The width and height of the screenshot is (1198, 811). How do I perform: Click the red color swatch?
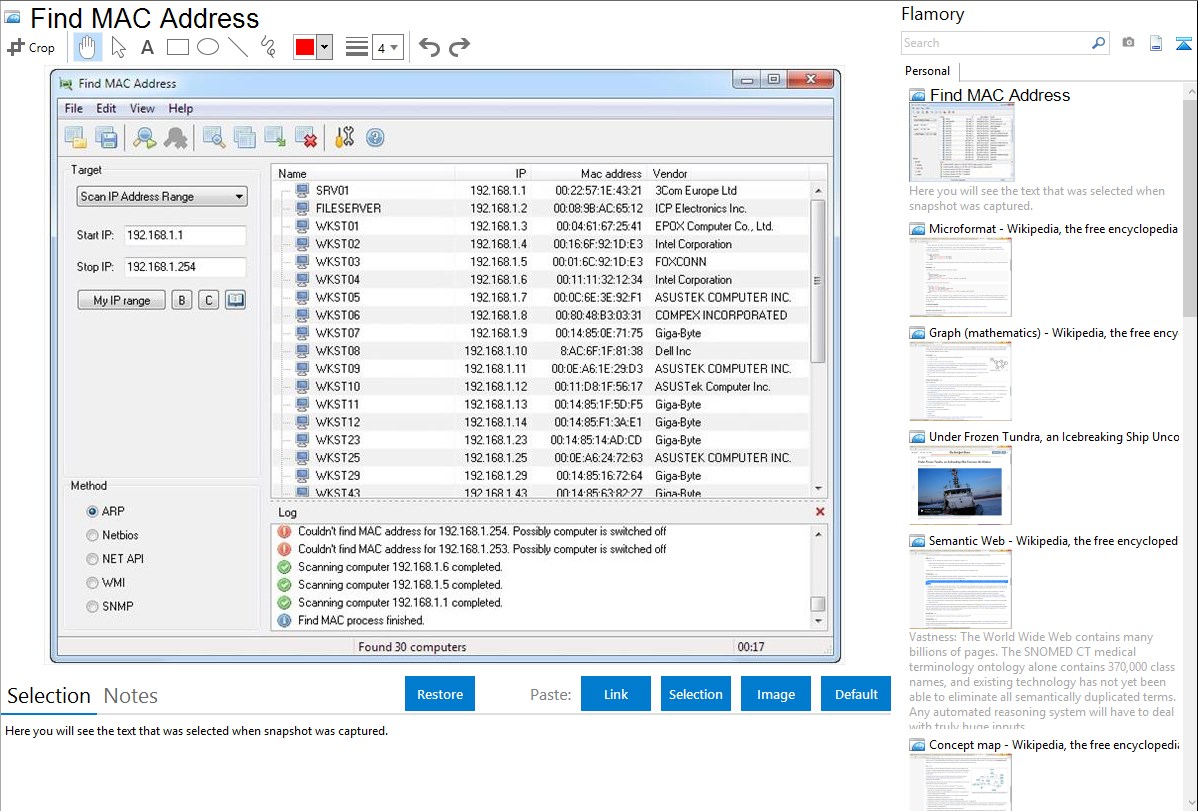(x=305, y=47)
